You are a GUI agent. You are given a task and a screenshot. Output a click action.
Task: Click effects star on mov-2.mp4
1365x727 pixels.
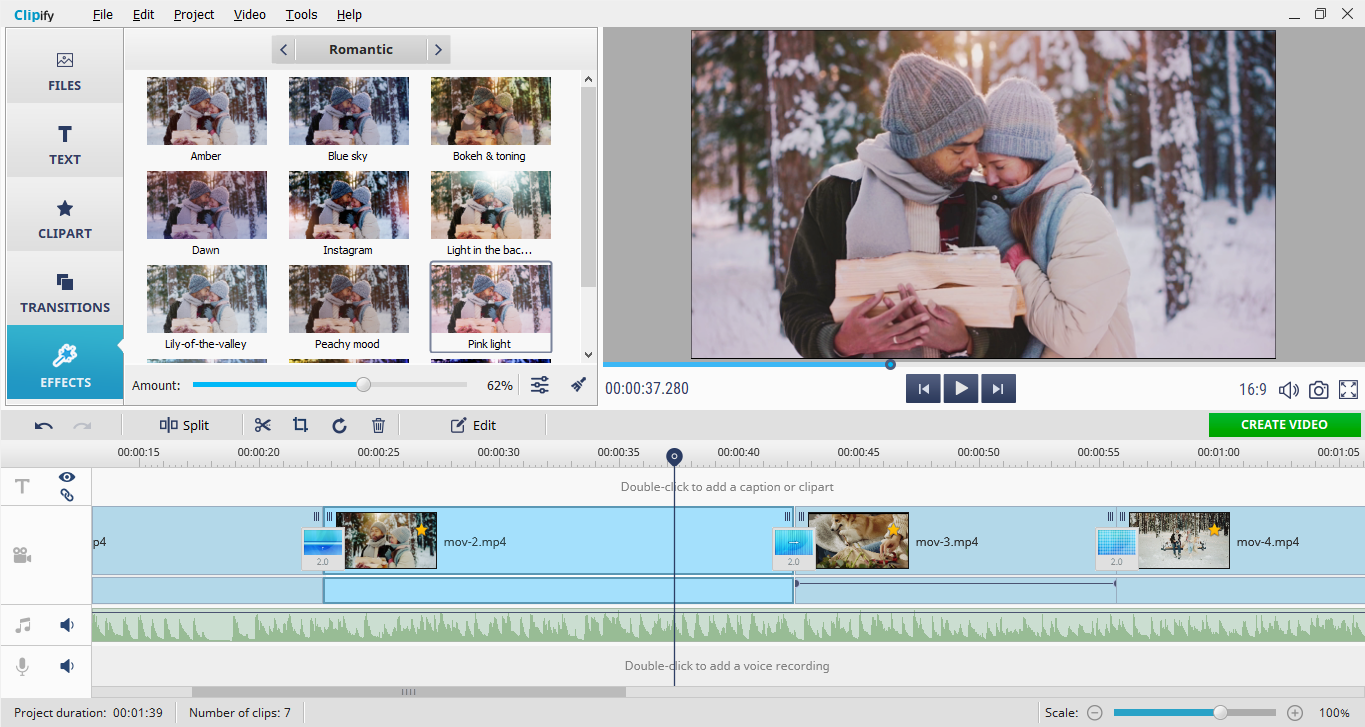(422, 529)
